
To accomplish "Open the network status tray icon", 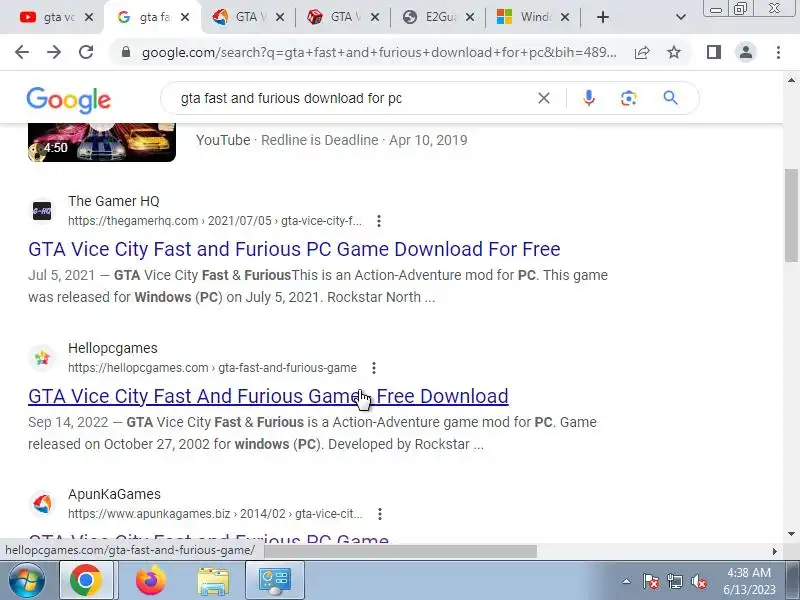I will tap(674, 581).
